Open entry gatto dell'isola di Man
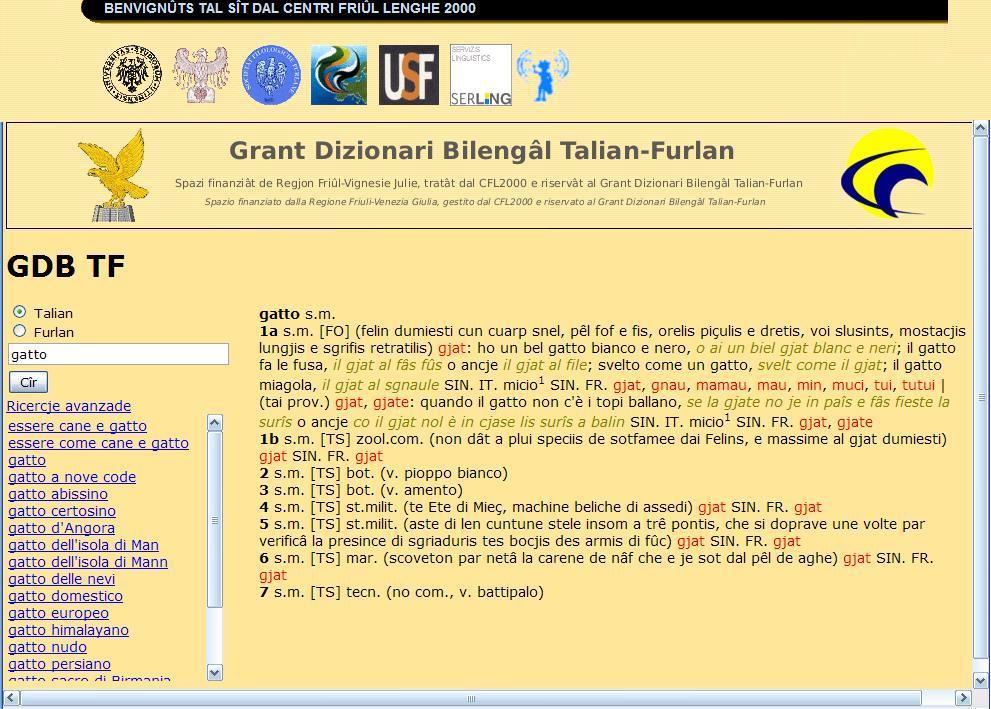991x709 pixels. (83, 545)
